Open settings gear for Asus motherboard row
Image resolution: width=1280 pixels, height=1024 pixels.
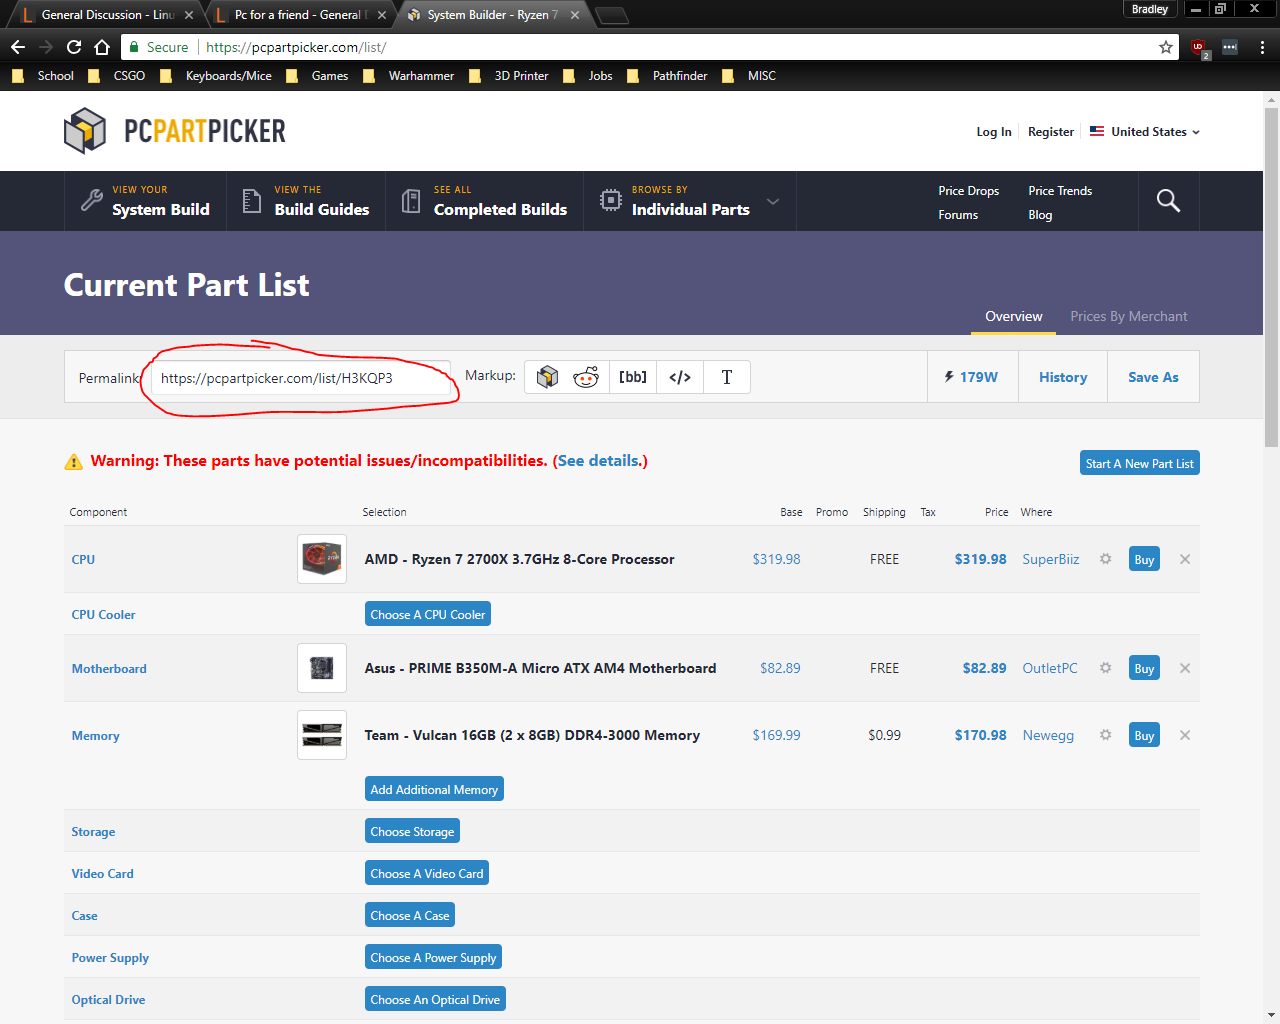[x=1106, y=668]
